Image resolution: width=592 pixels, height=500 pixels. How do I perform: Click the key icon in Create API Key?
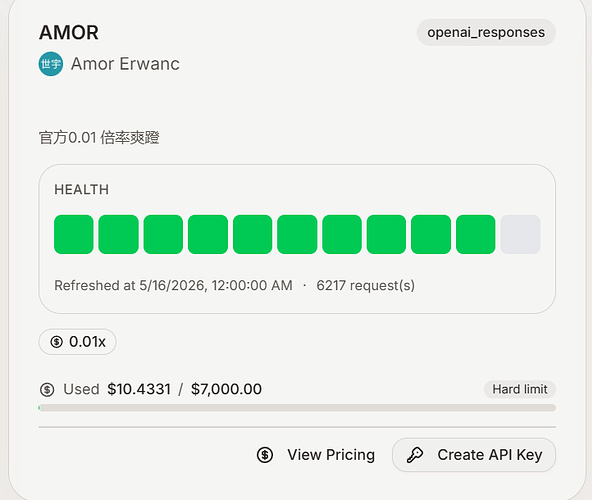(415, 455)
